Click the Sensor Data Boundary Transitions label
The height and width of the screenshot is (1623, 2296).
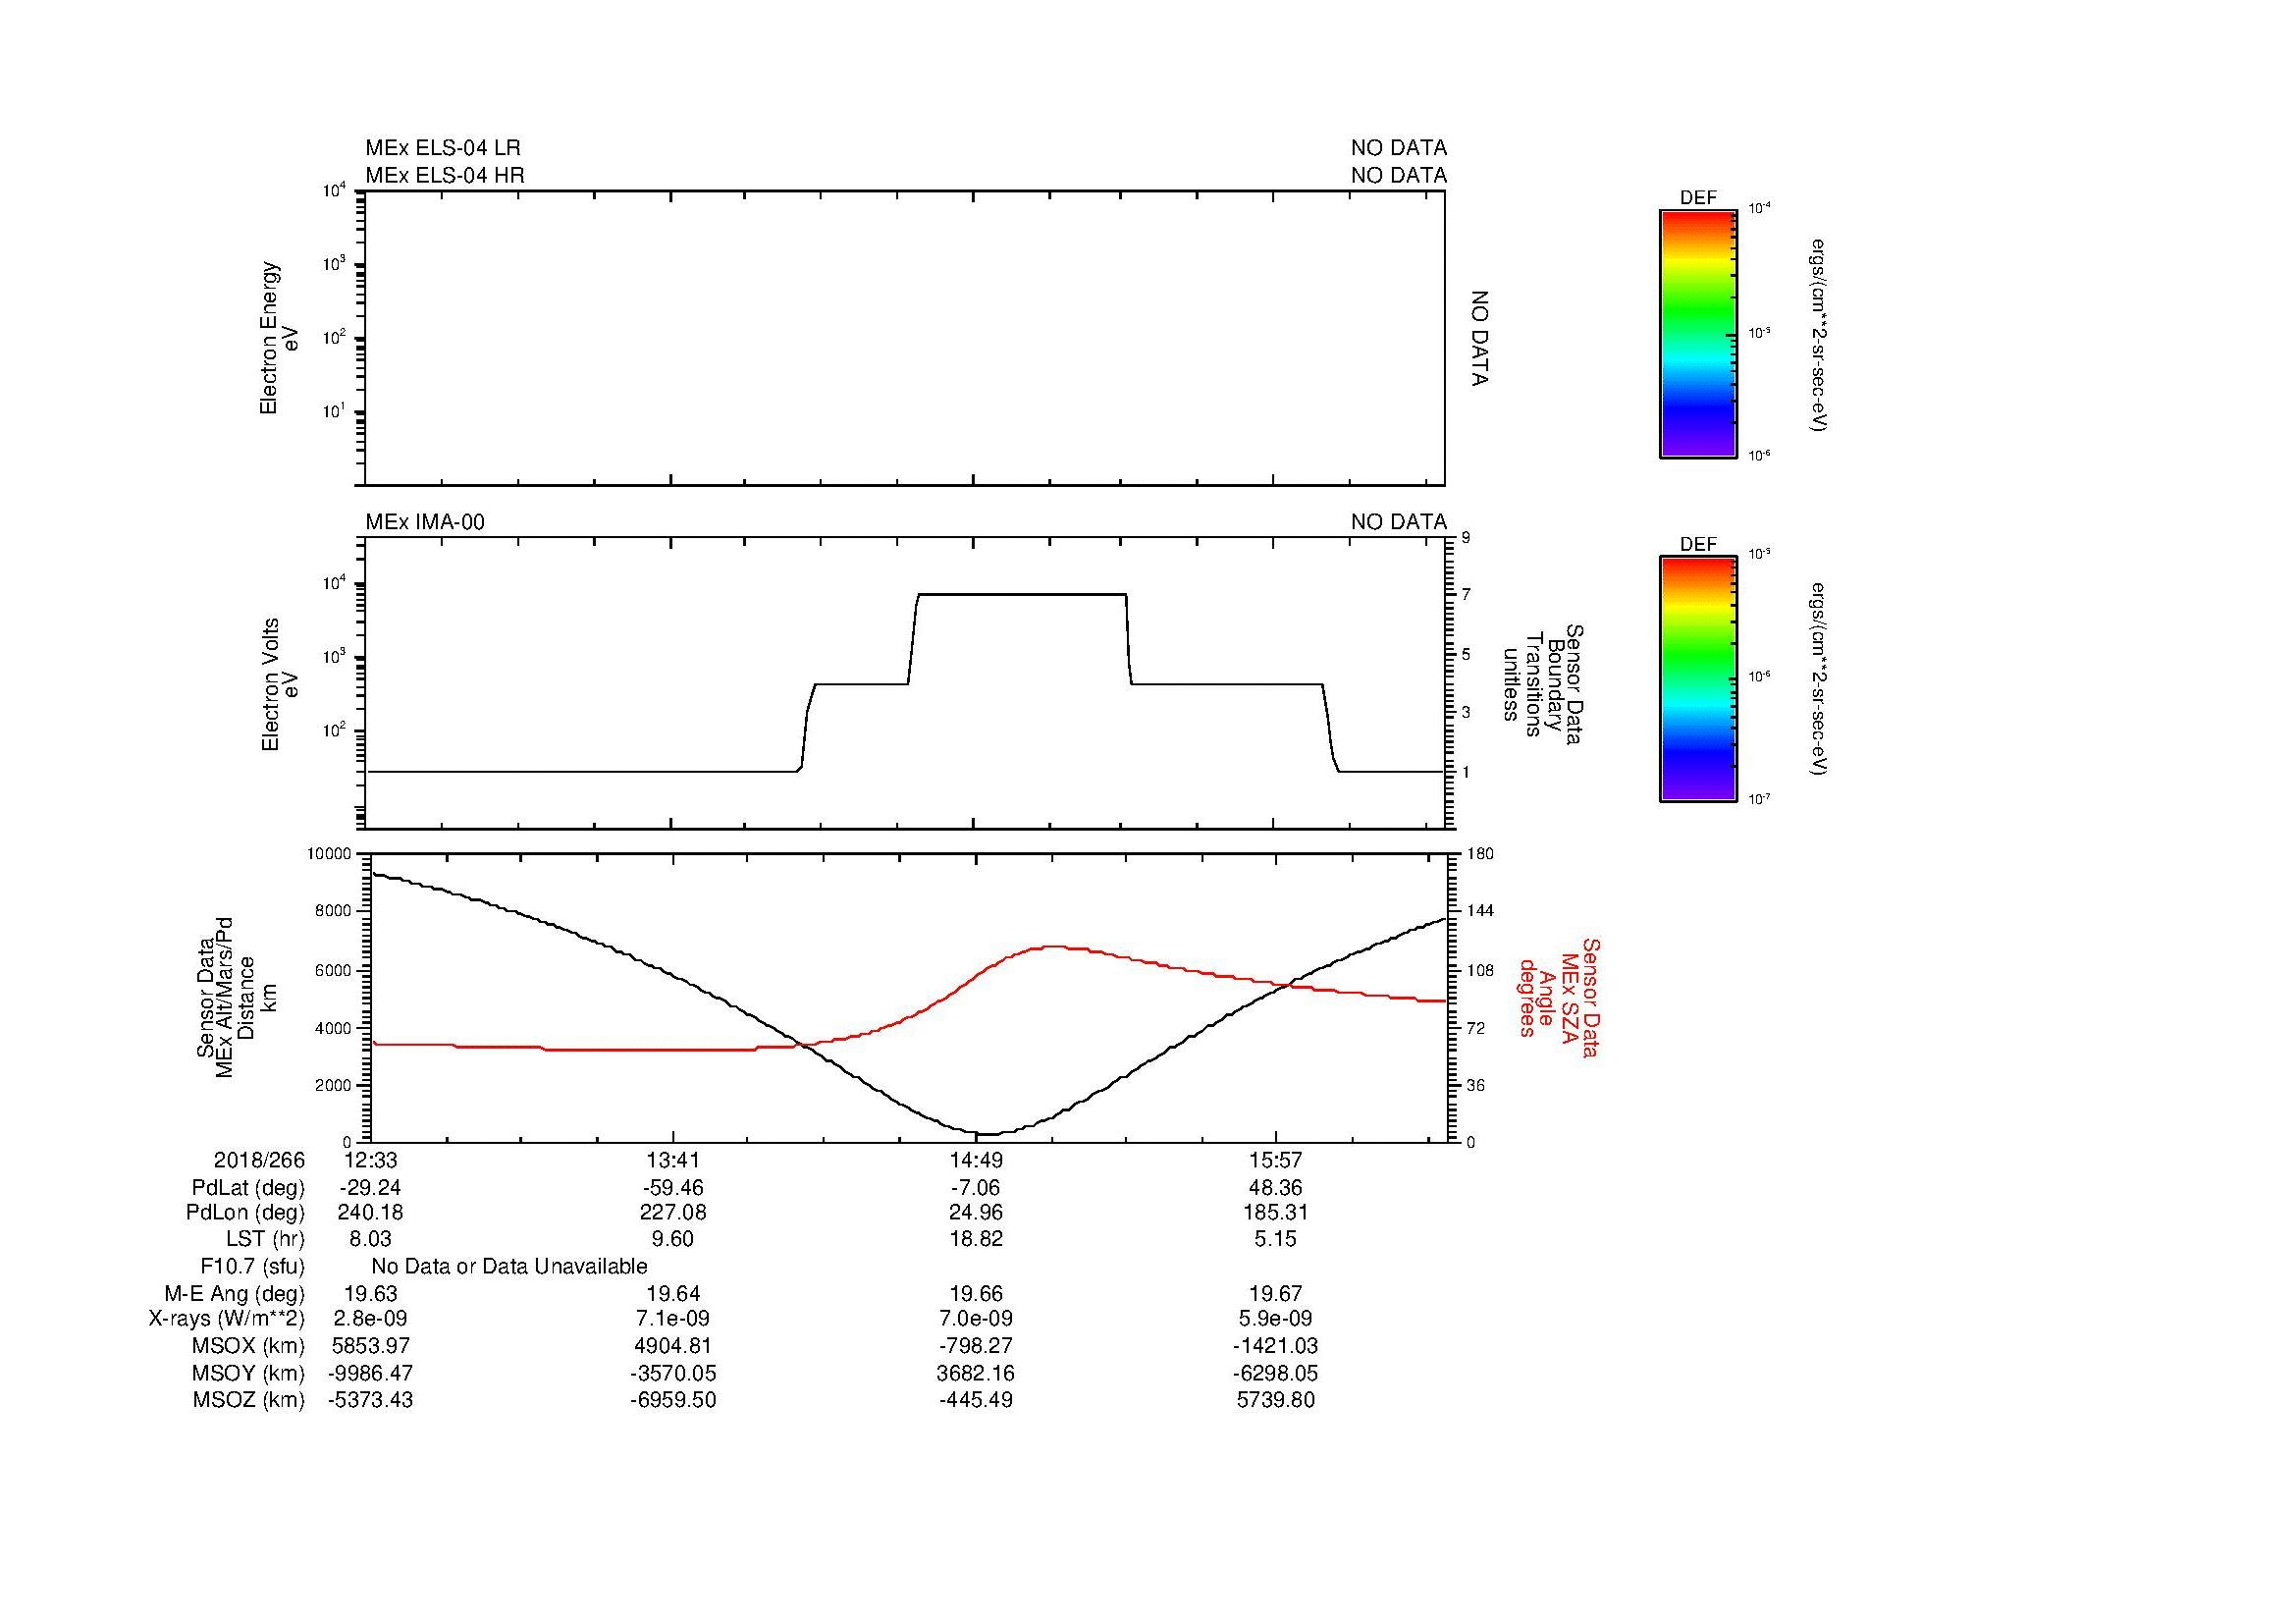pos(1543,684)
